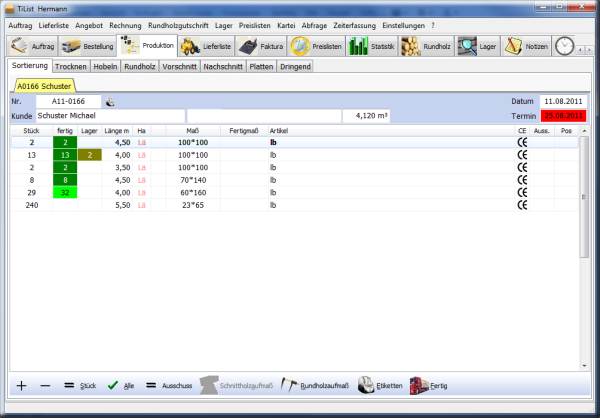Image resolution: width=600 pixels, height=418 pixels.
Task: Open the Lieferliste loader icon
Action: (x=190, y=46)
